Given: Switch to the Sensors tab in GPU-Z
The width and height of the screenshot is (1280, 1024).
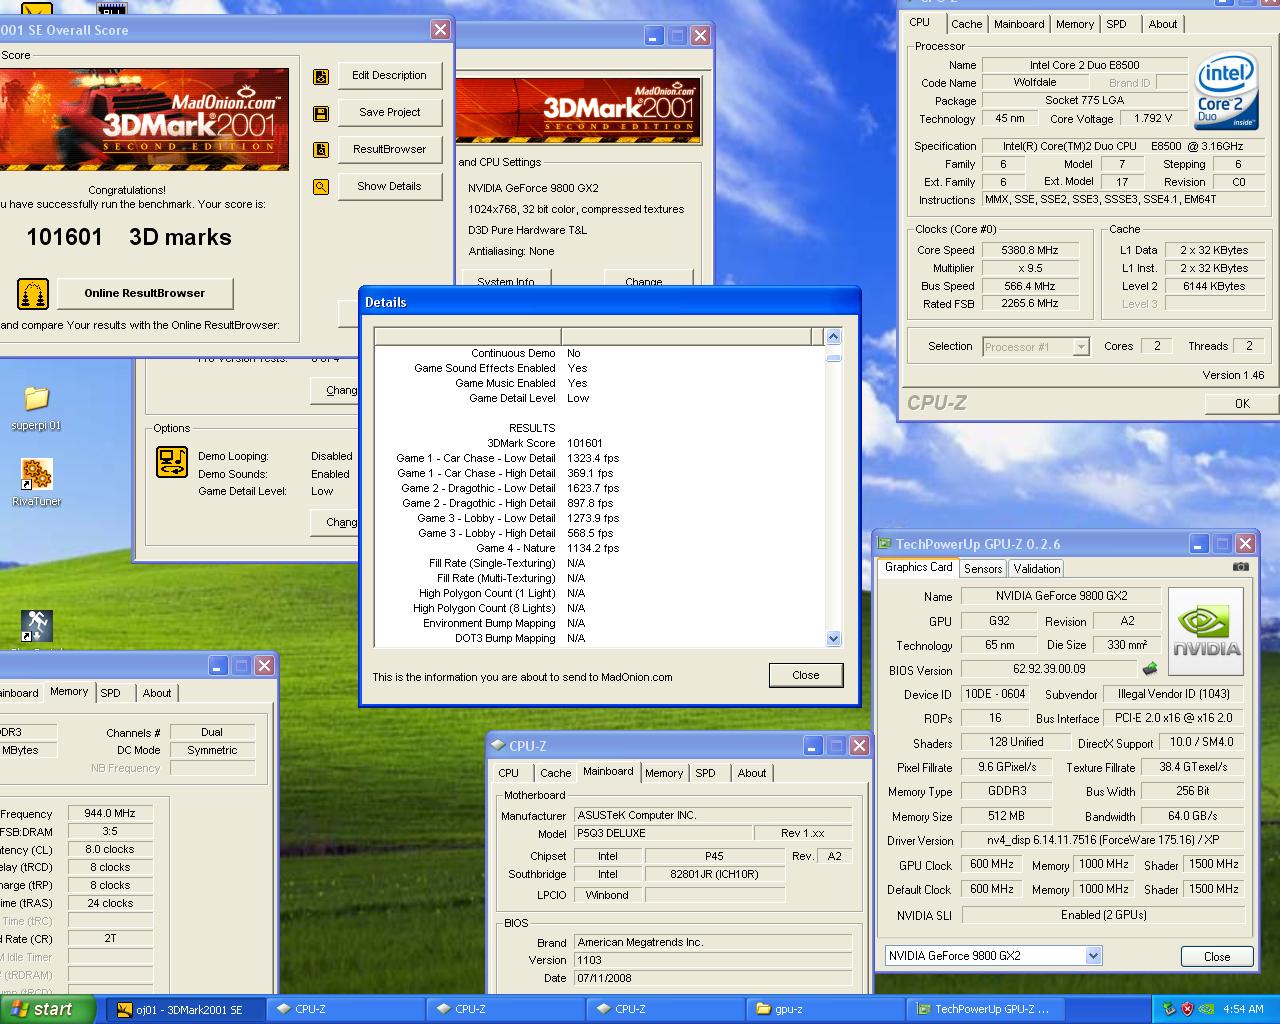Looking at the screenshot, I should [982, 568].
